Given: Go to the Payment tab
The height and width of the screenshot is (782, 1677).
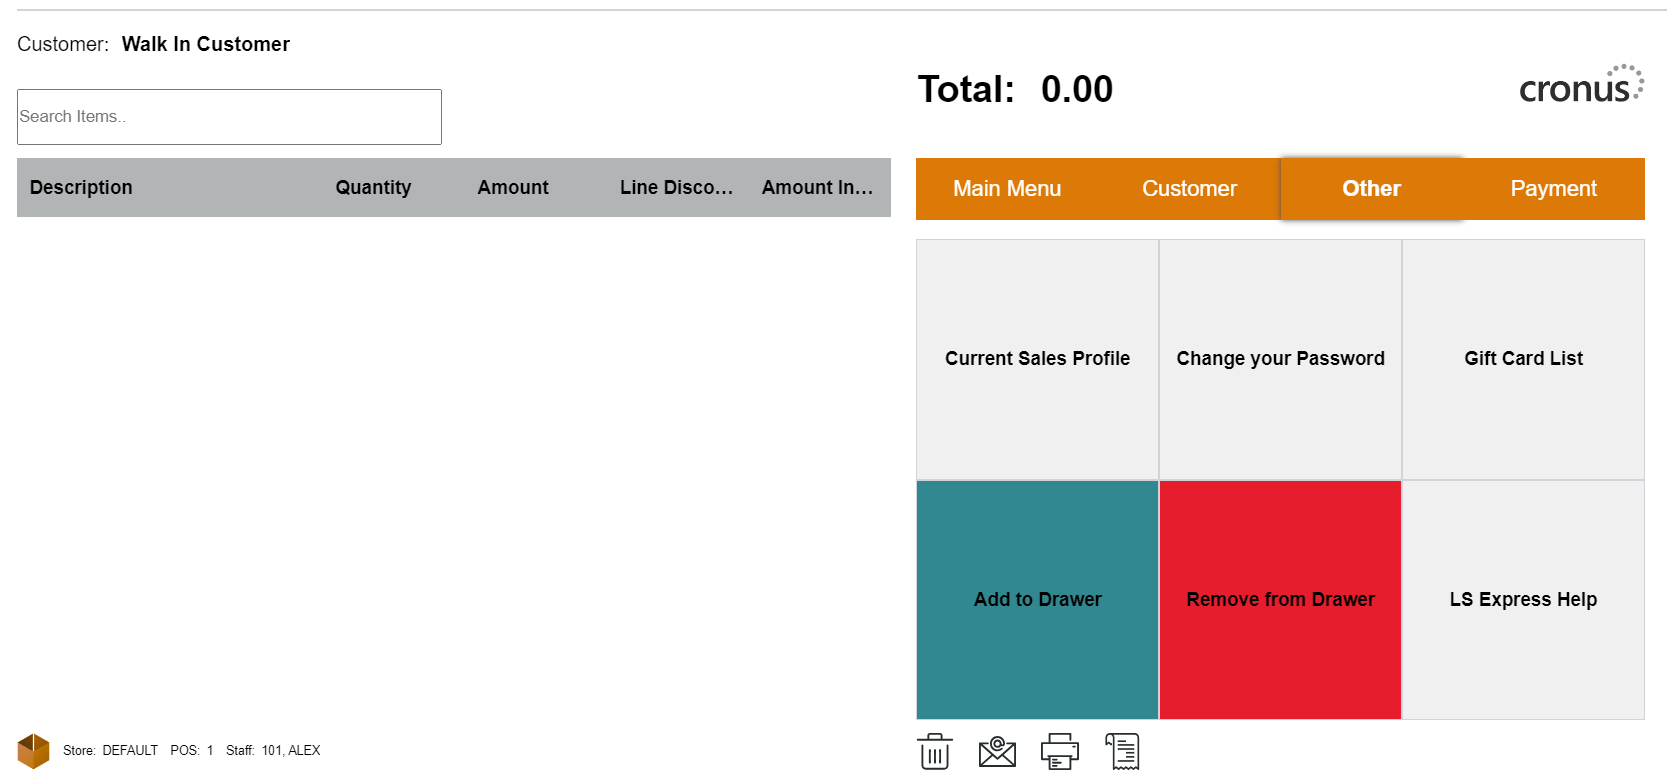Looking at the screenshot, I should (x=1553, y=189).
